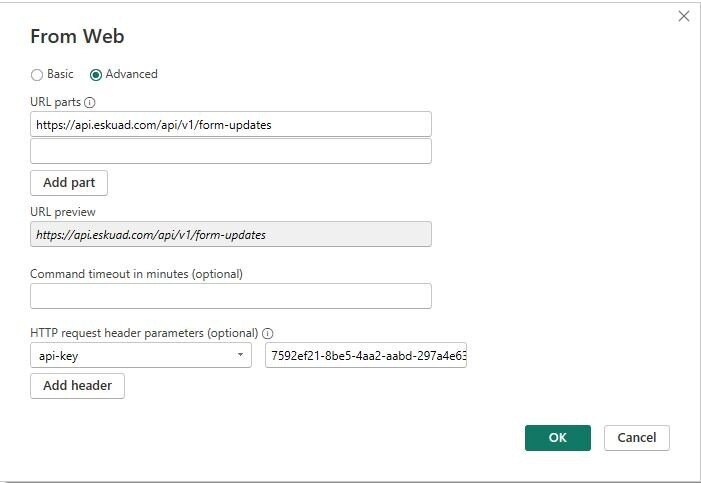
Task: Focus the Command timeout input field
Action: point(230,296)
